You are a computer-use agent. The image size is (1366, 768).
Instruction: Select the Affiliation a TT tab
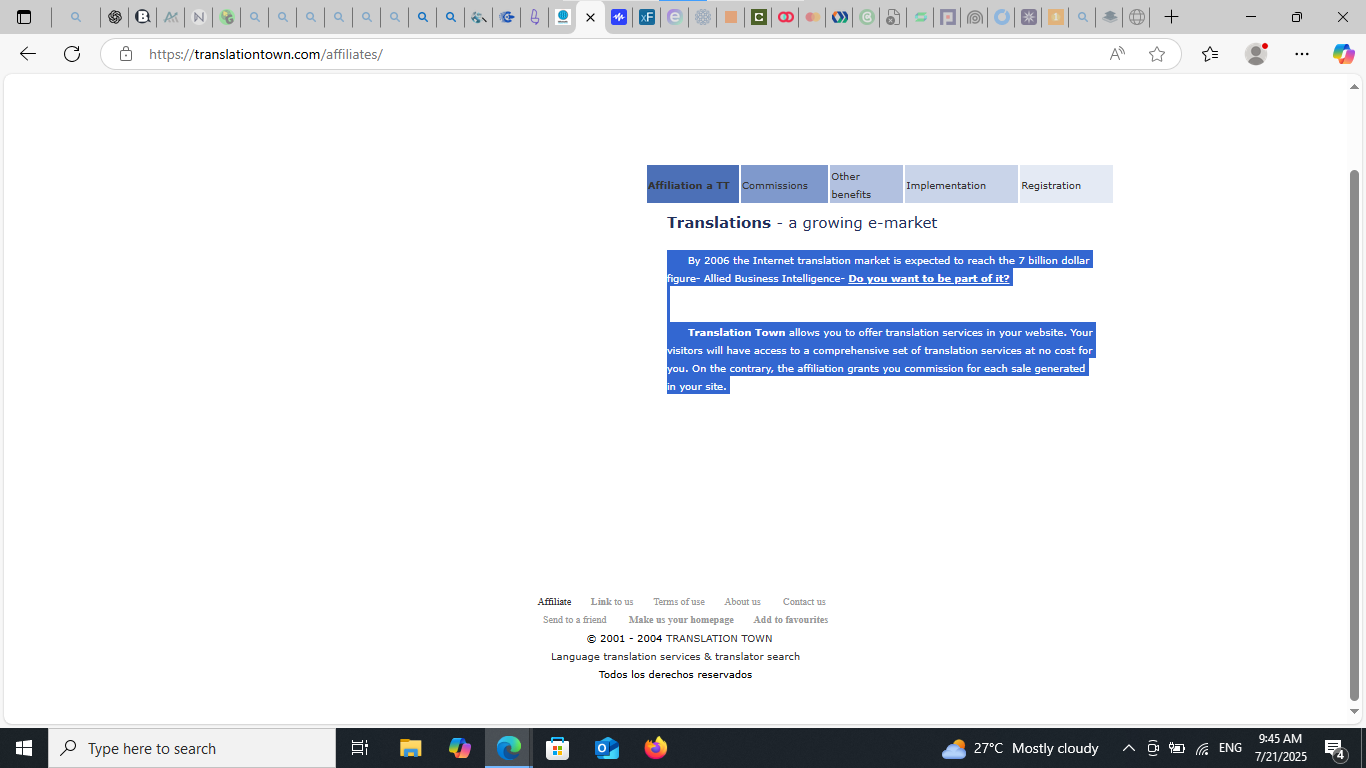(692, 185)
